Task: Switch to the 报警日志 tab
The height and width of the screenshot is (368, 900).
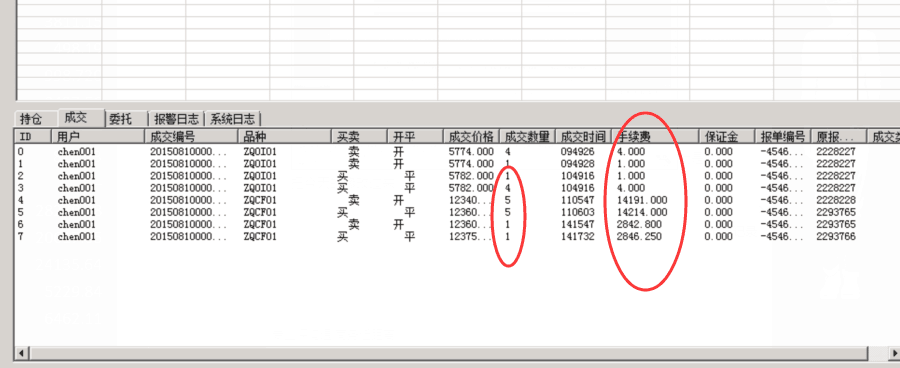Action: [176, 119]
